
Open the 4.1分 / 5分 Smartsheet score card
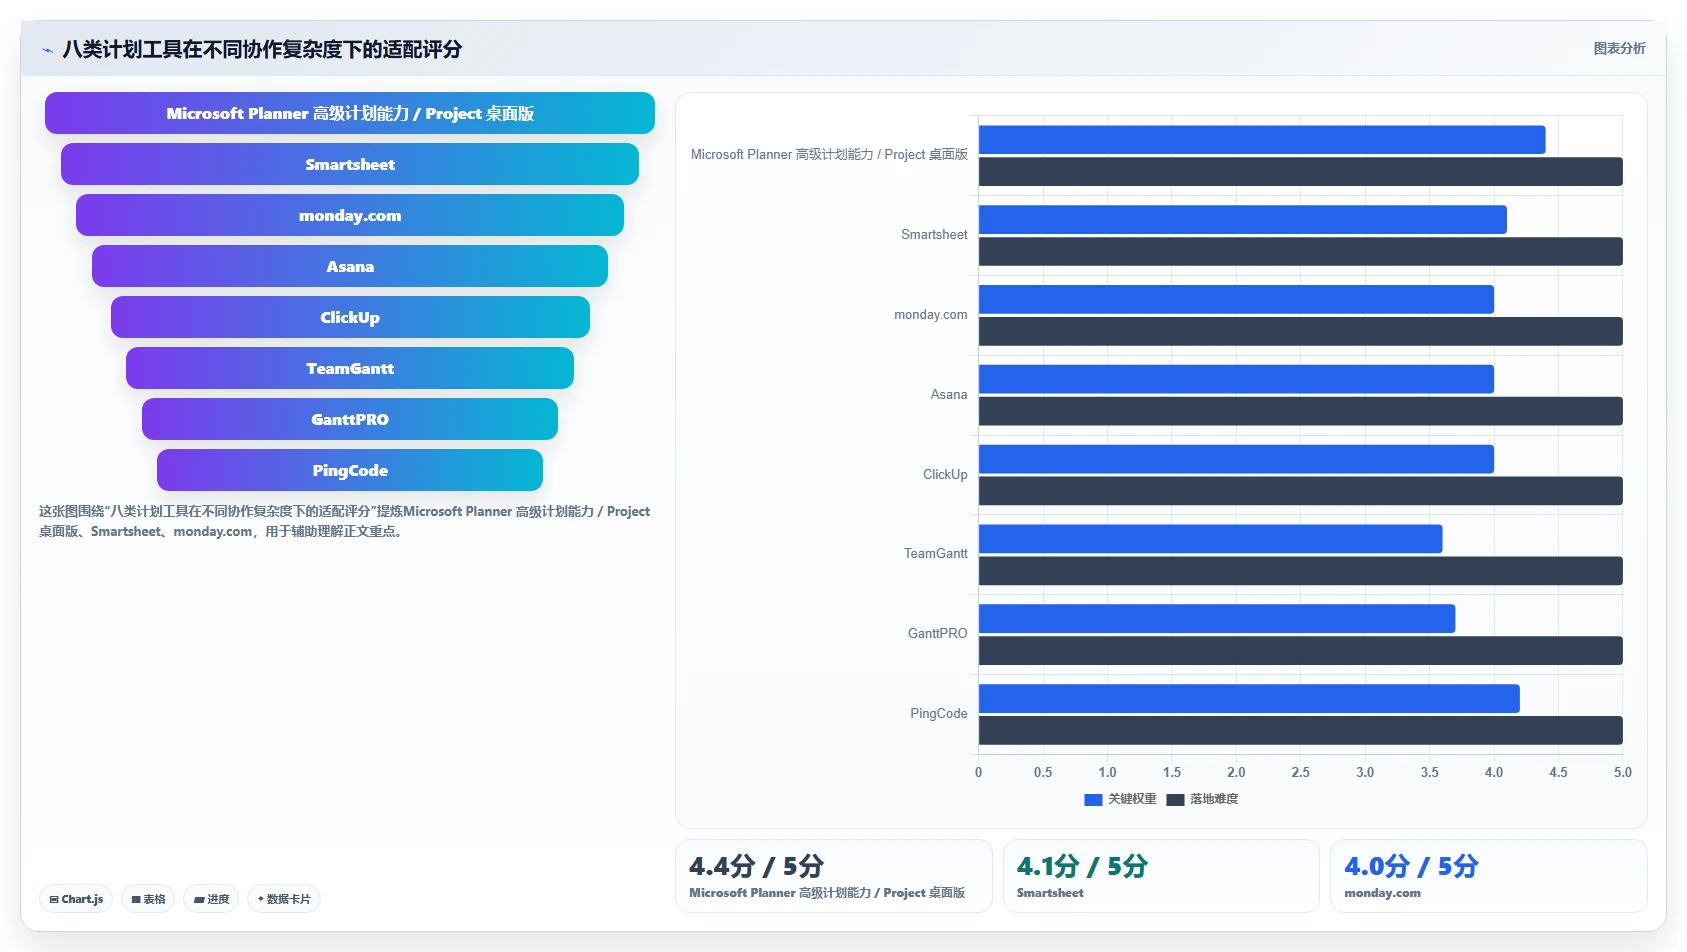[x=1161, y=876]
